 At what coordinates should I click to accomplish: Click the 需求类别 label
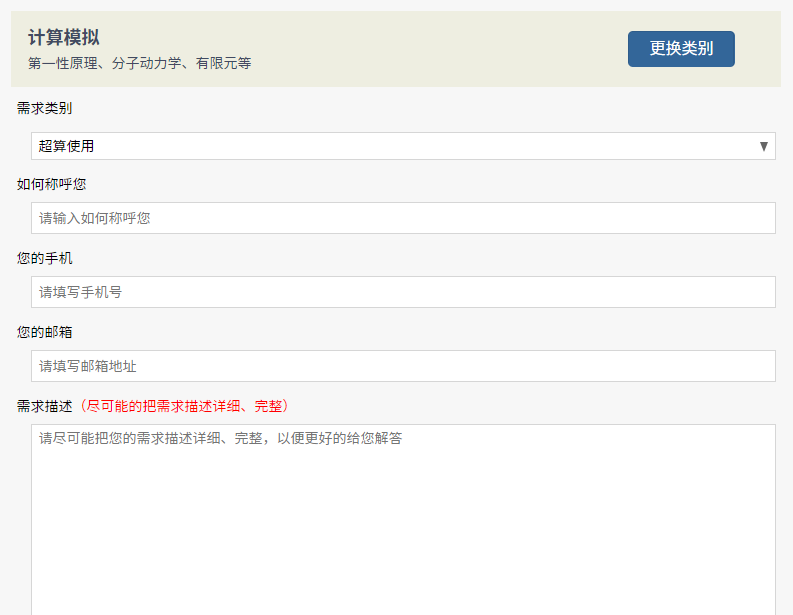[45, 108]
